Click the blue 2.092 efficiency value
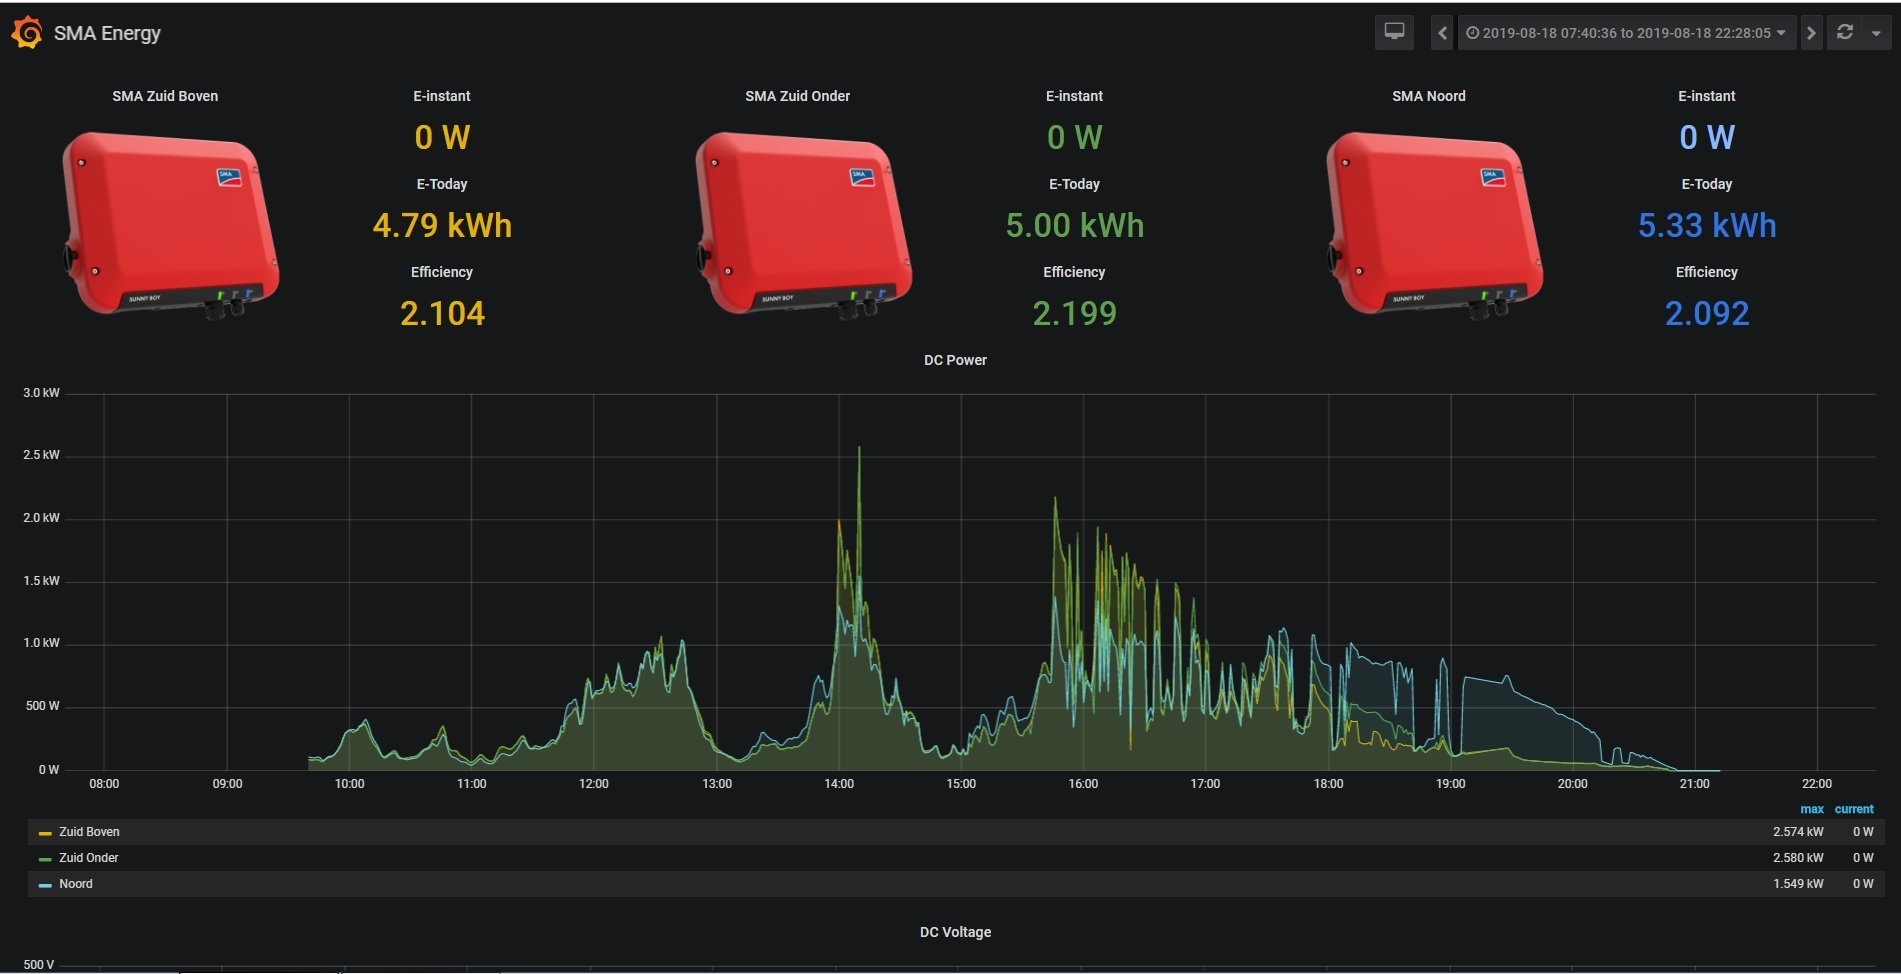The image size is (1901, 974). (1707, 313)
